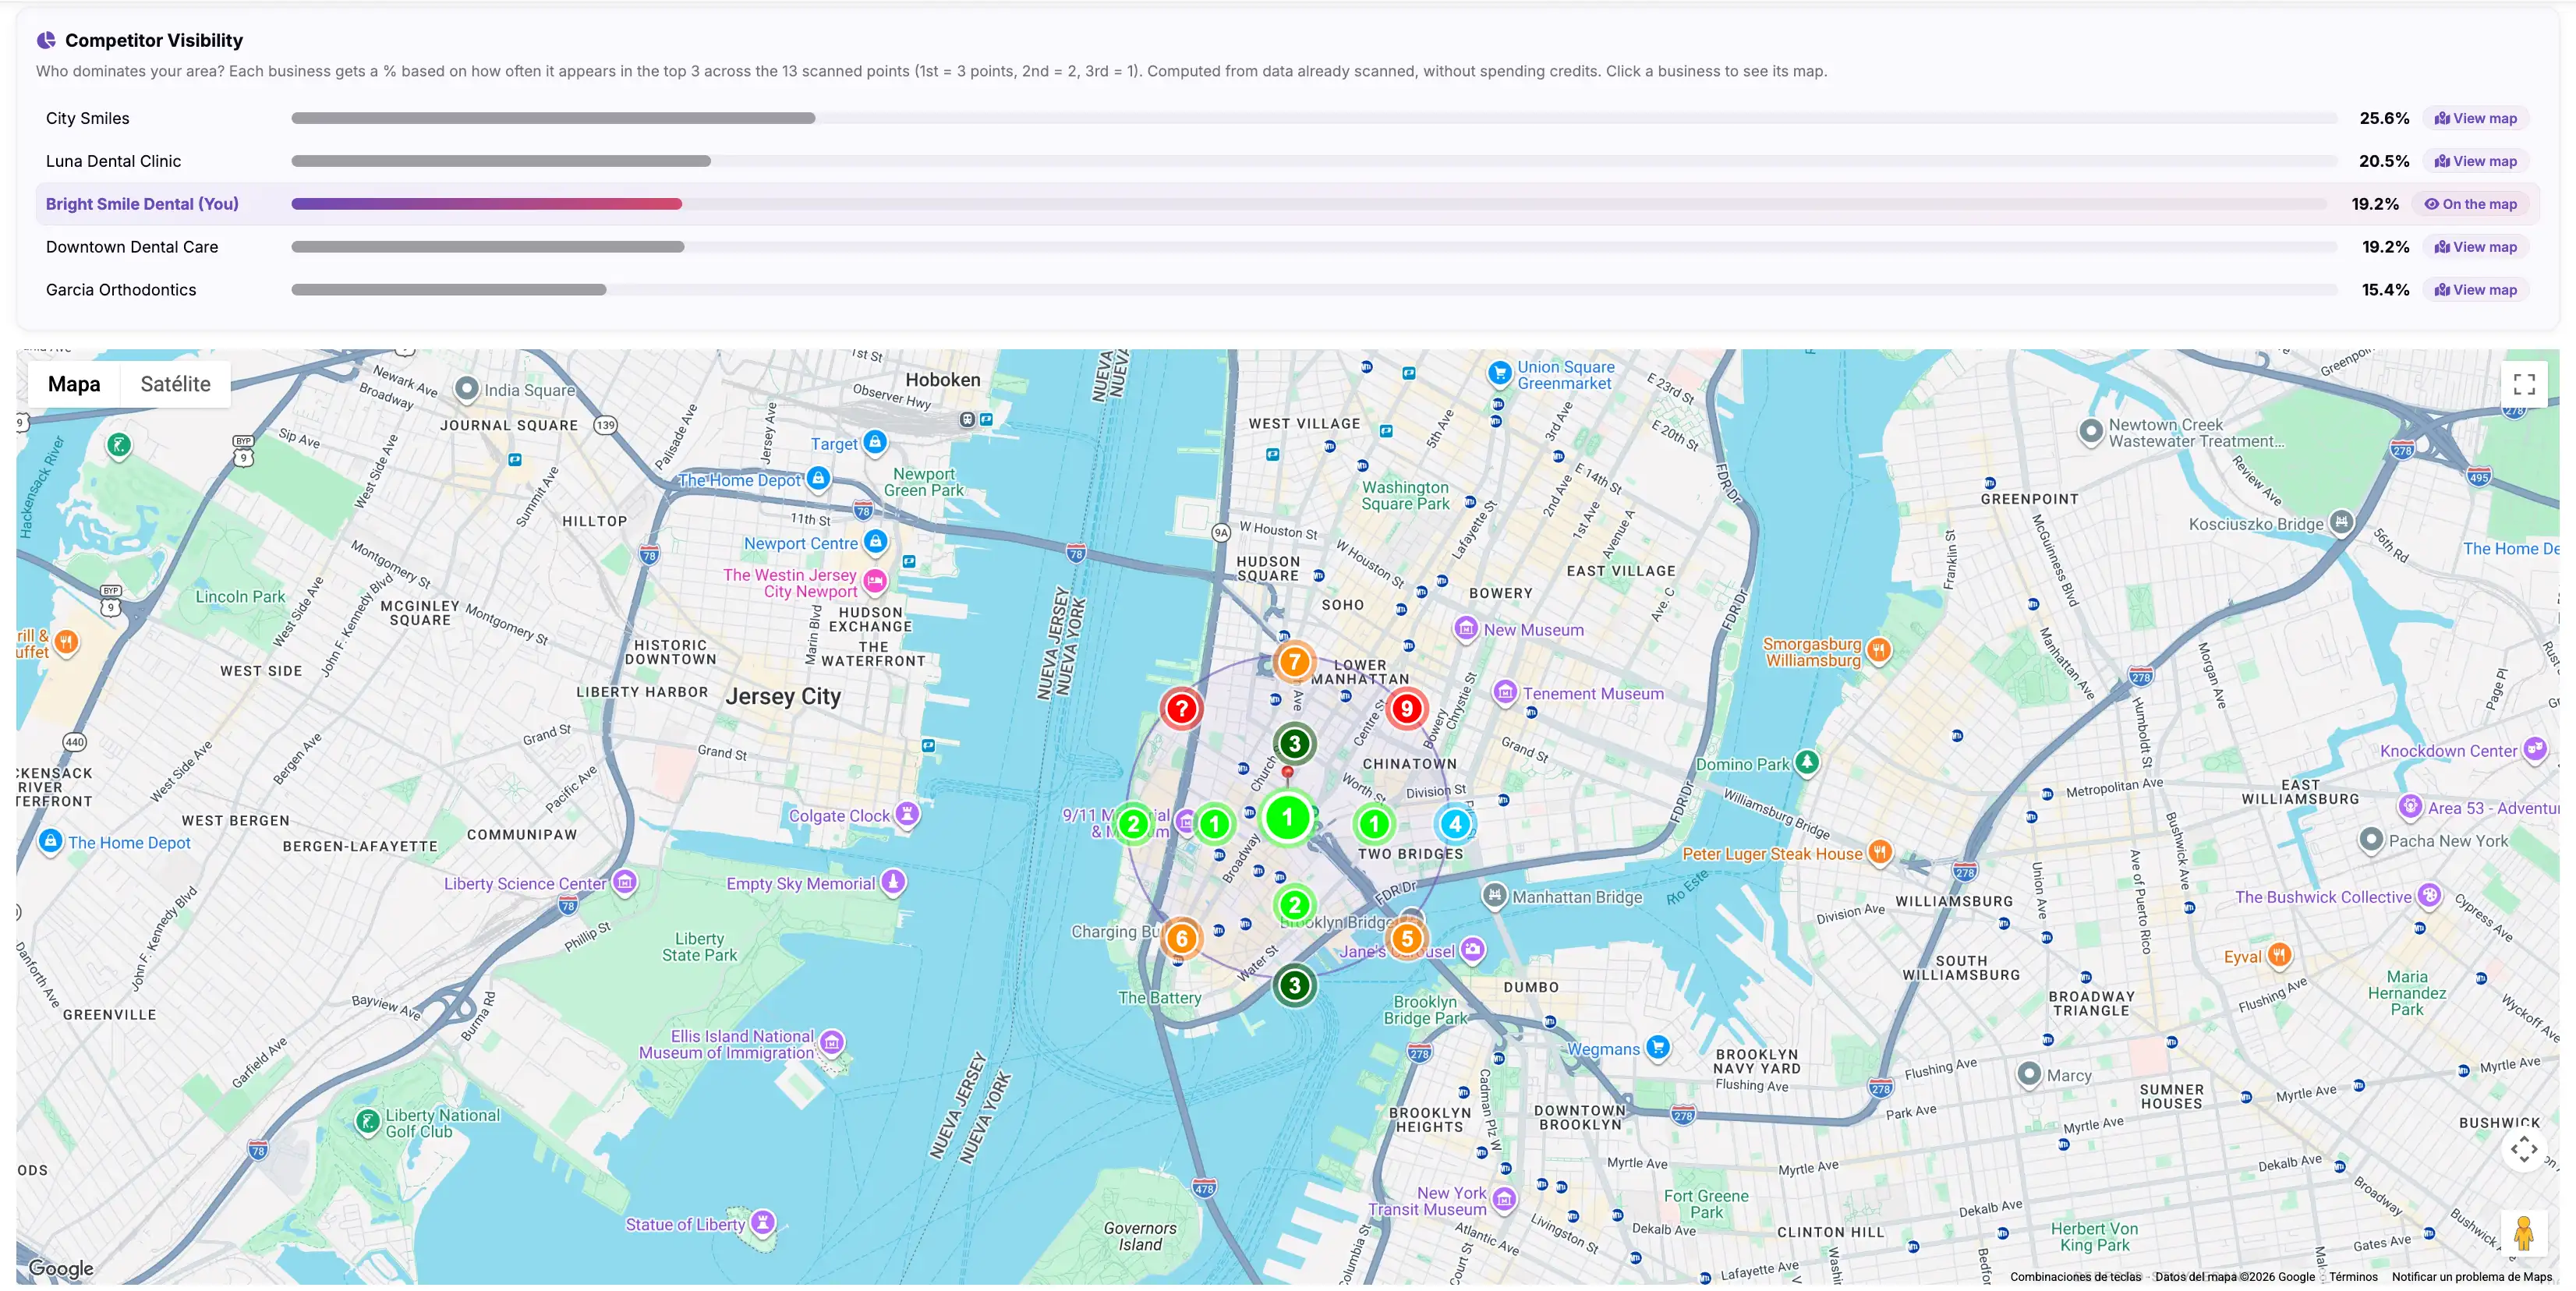Click the Statue of Liberty place icon
This screenshot has height=1291, width=2576.
pos(763,1222)
